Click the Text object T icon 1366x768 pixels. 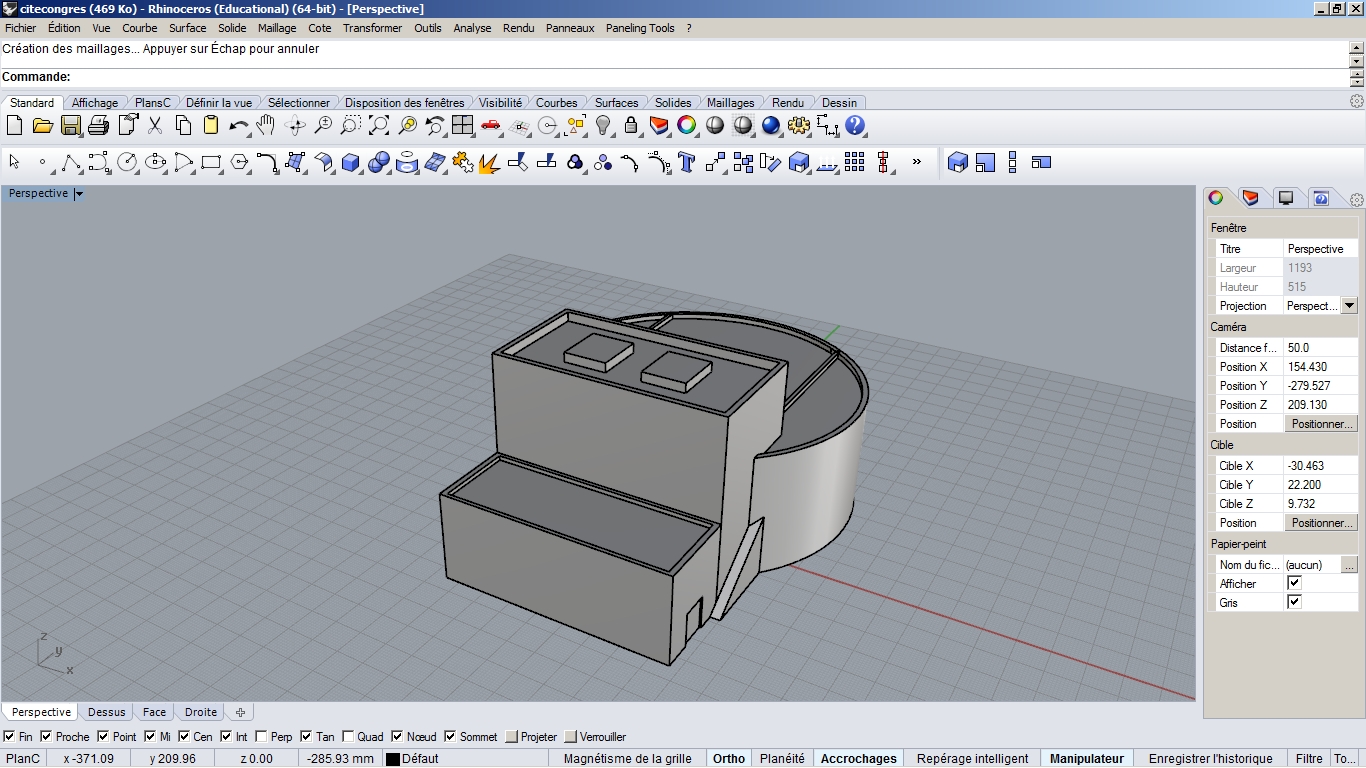(686, 162)
